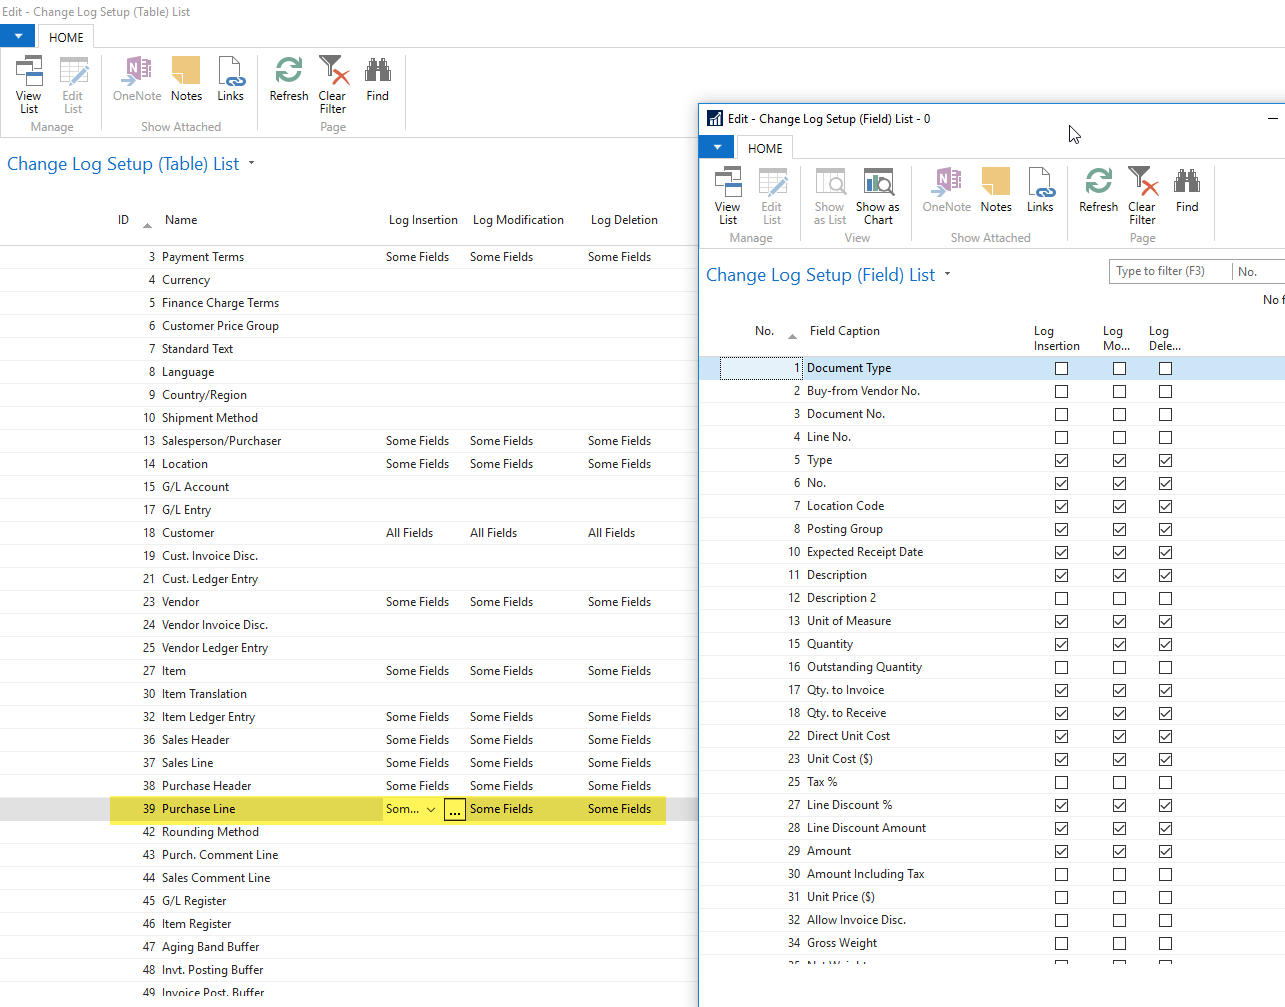Check Log Deletion for Tax % field
The width and height of the screenshot is (1285, 1007).
pos(1165,783)
